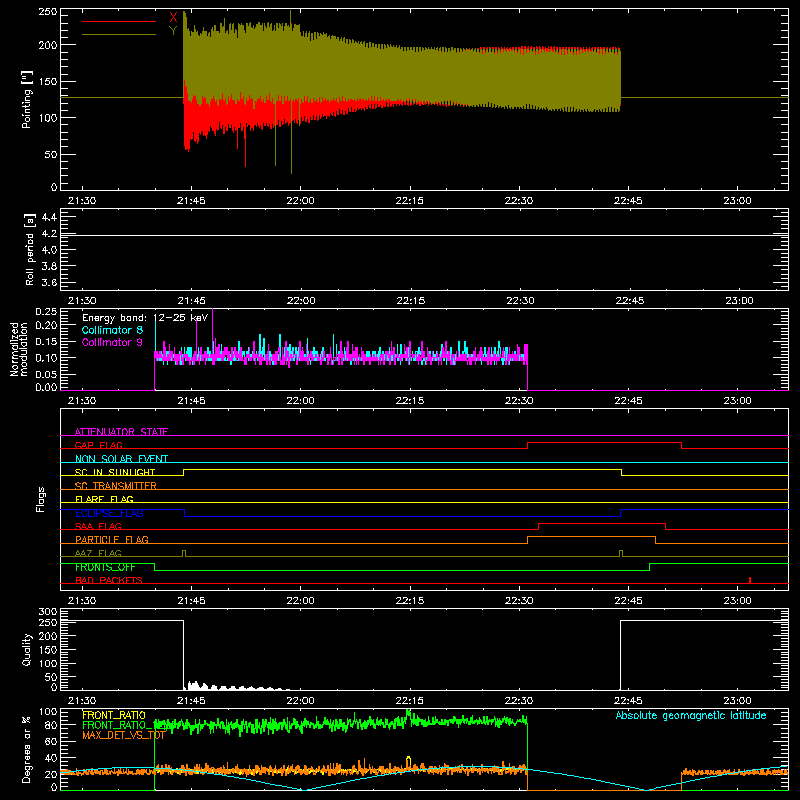Click the 21:30 tick under the Quality plot
This screenshot has width=800, height=800.
point(82,701)
